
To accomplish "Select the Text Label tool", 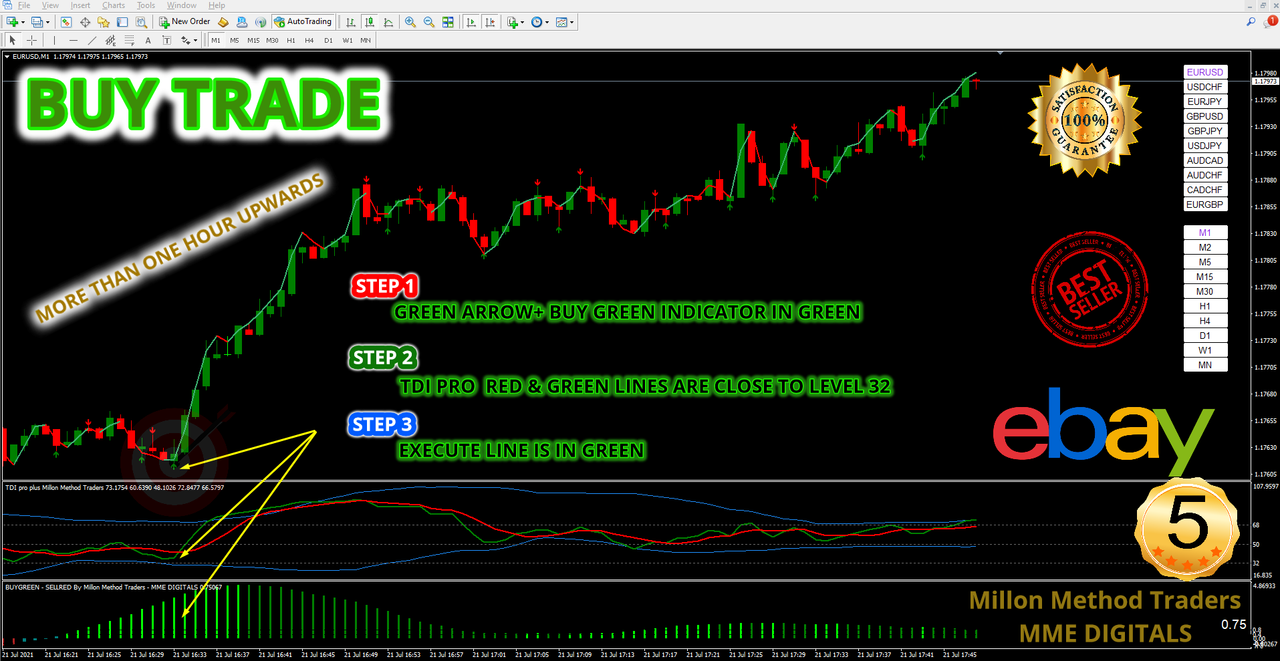I will click(x=166, y=40).
